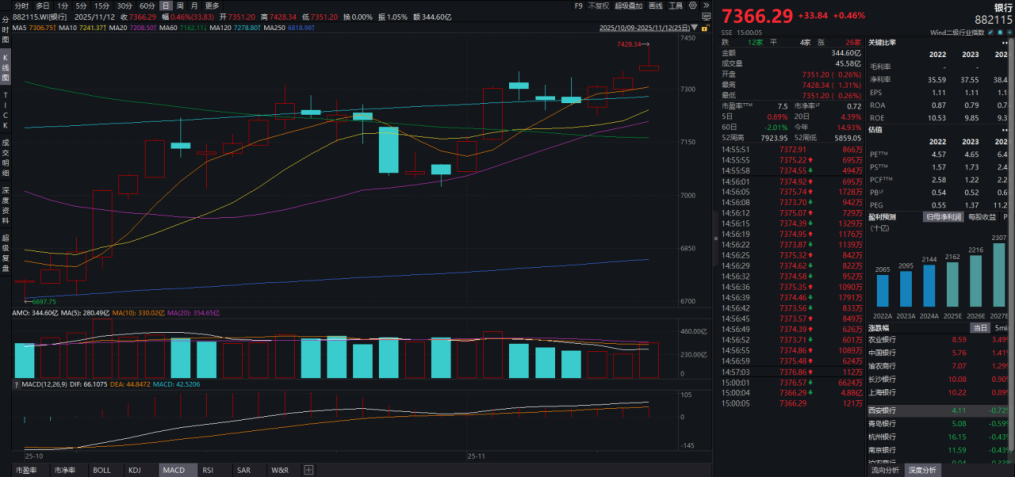Open the 更多 periods dropdown

point(212,5)
